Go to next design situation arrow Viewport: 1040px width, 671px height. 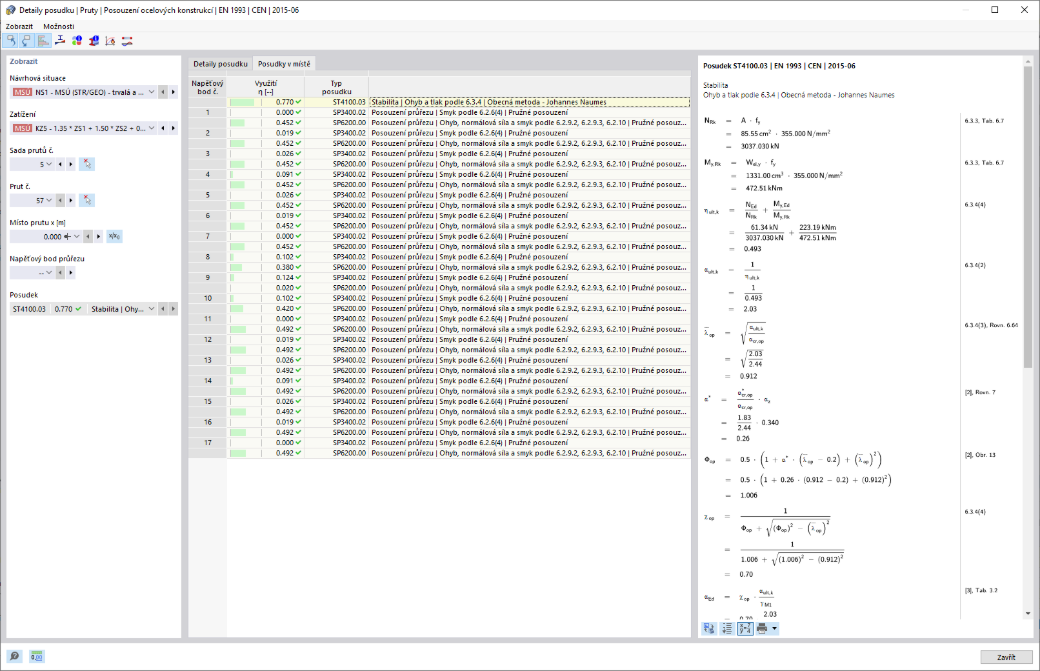tap(173, 92)
